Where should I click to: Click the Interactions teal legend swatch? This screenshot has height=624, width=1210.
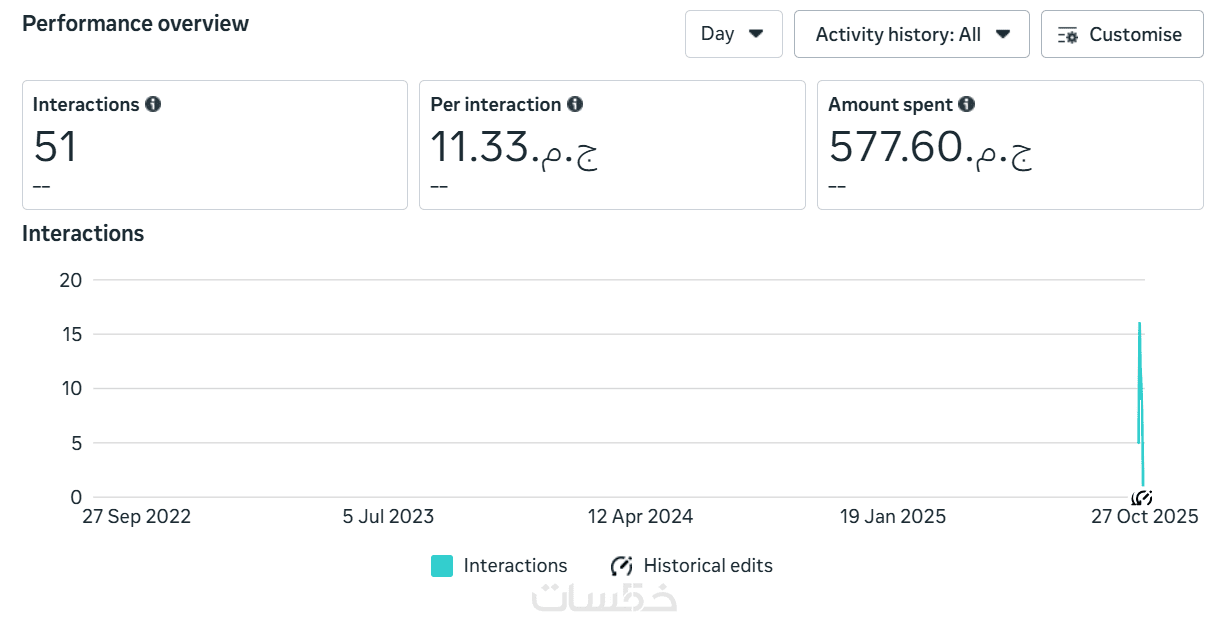click(442, 566)
